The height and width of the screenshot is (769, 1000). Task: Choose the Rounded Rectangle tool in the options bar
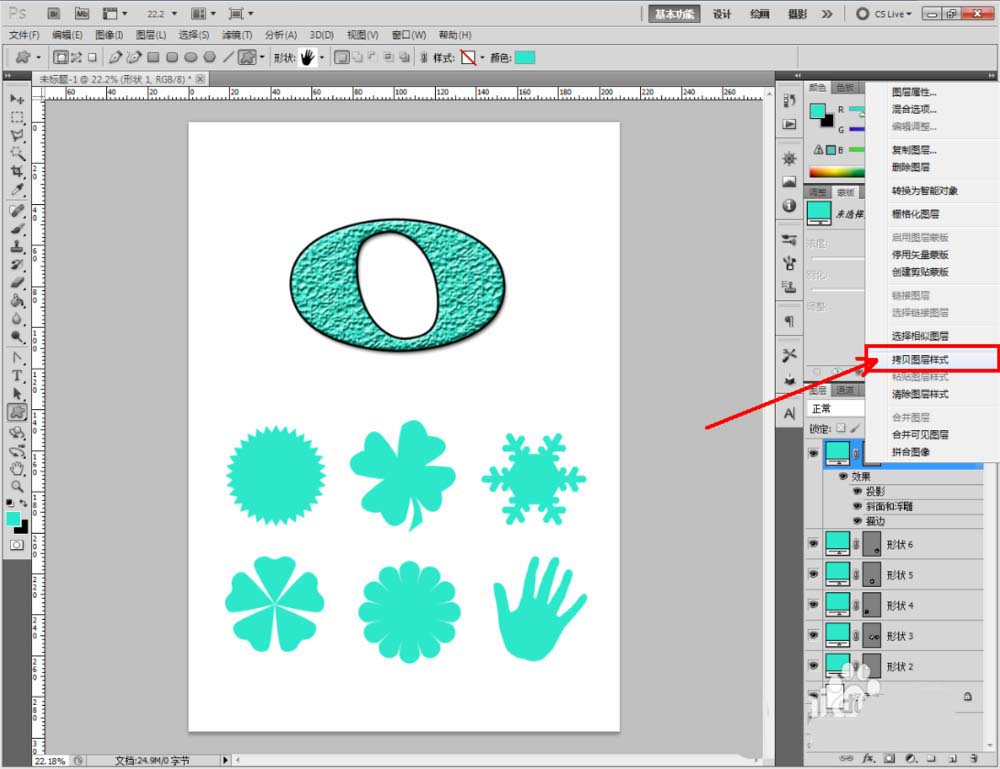[172, 57]
